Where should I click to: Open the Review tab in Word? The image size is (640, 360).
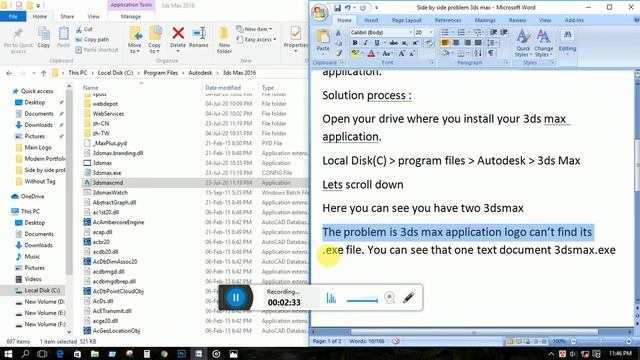517,20
